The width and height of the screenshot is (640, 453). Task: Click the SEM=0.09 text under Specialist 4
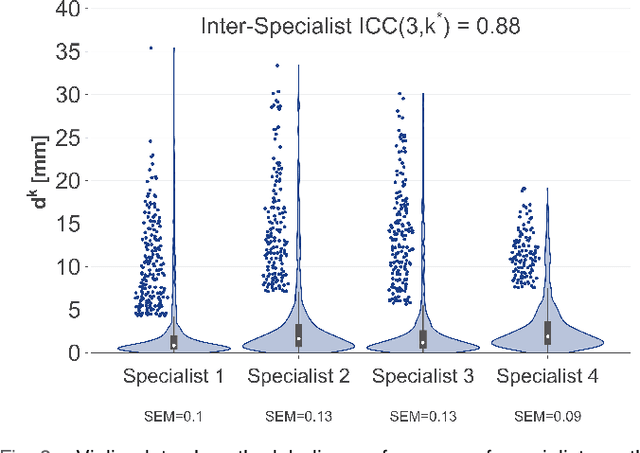point(547,415)
